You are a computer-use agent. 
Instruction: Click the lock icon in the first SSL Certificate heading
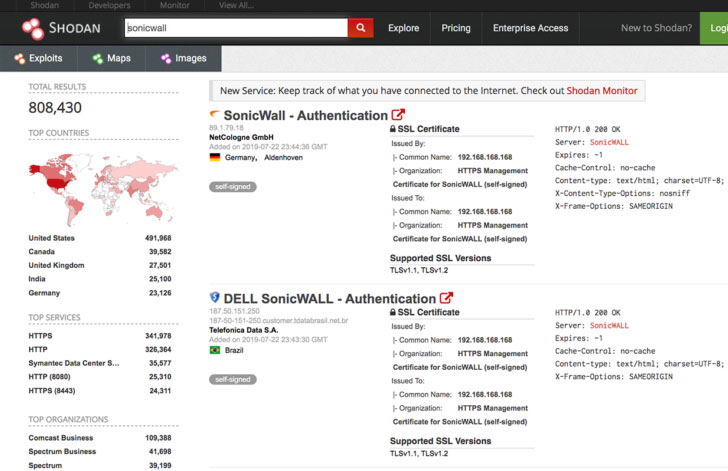(x=393, y=129)
